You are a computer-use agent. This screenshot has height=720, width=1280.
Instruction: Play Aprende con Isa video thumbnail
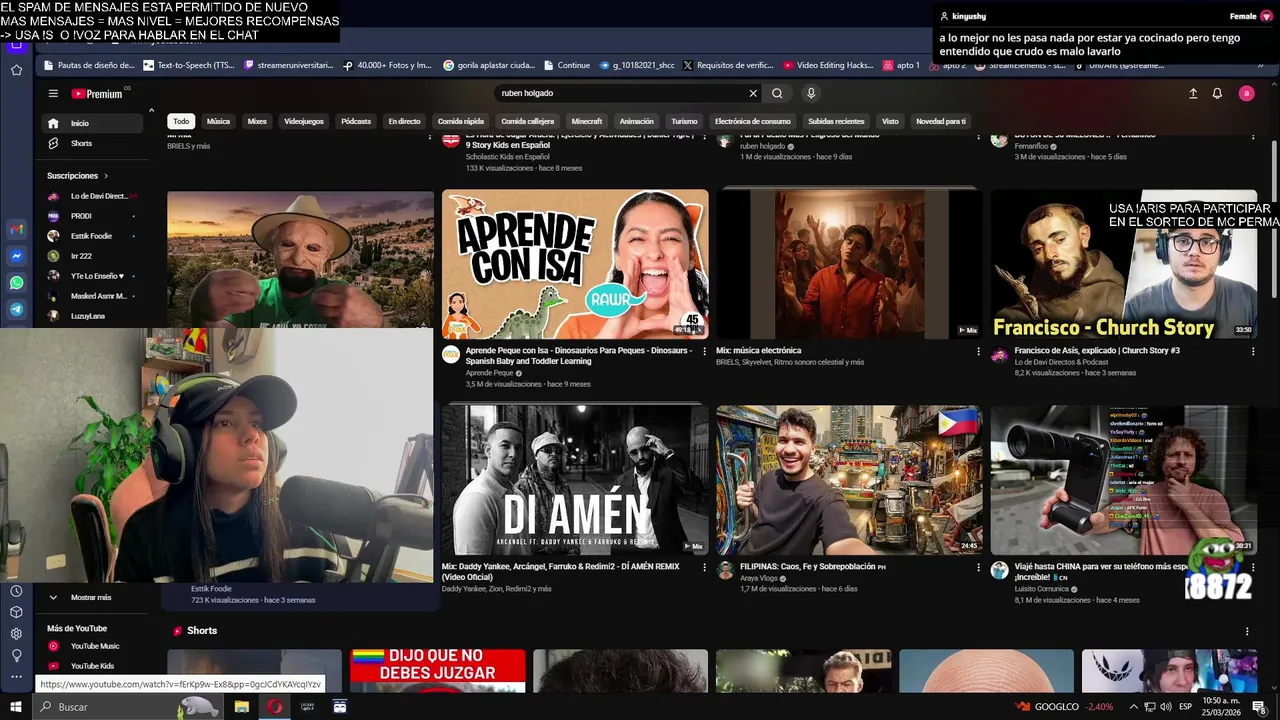[x=575, y=264]
